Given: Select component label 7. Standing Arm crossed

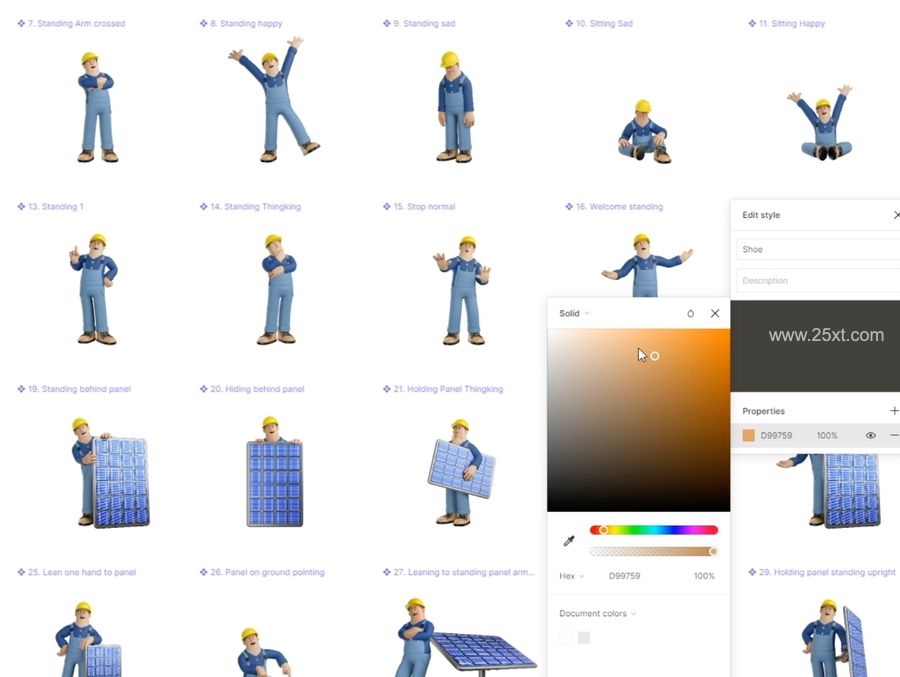Looking at the screenshot, I should [x=71, y=24].
